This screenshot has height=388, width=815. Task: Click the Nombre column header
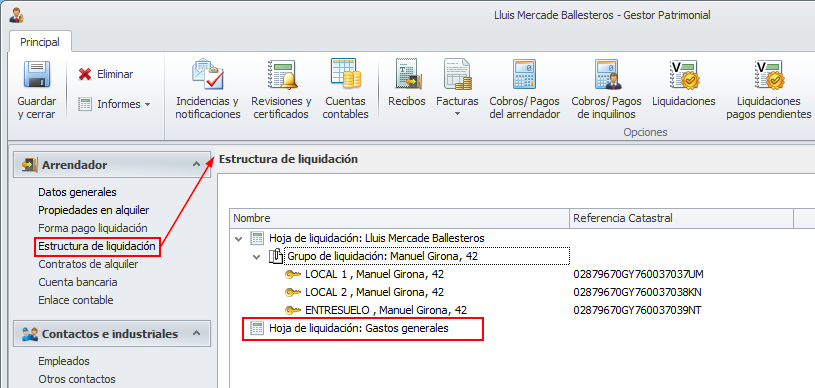(399, 218)
